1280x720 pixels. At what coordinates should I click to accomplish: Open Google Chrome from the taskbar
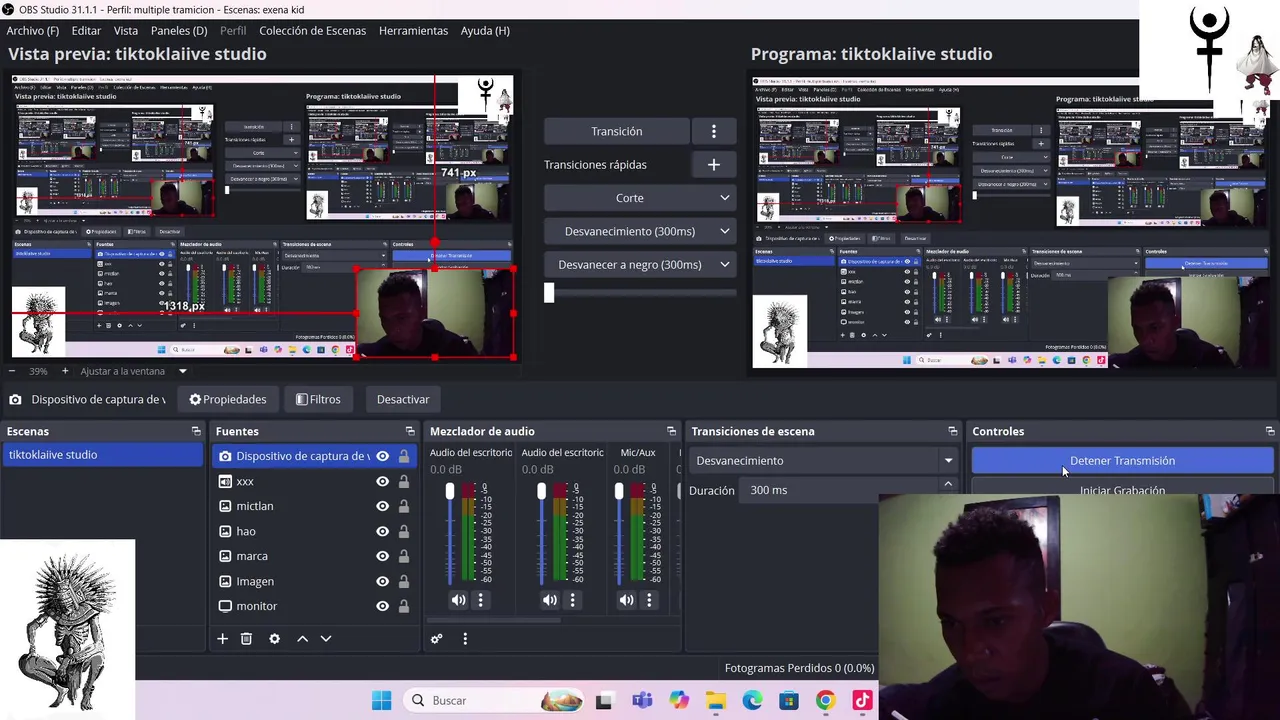pyautogui.click(x=825, y=700)
